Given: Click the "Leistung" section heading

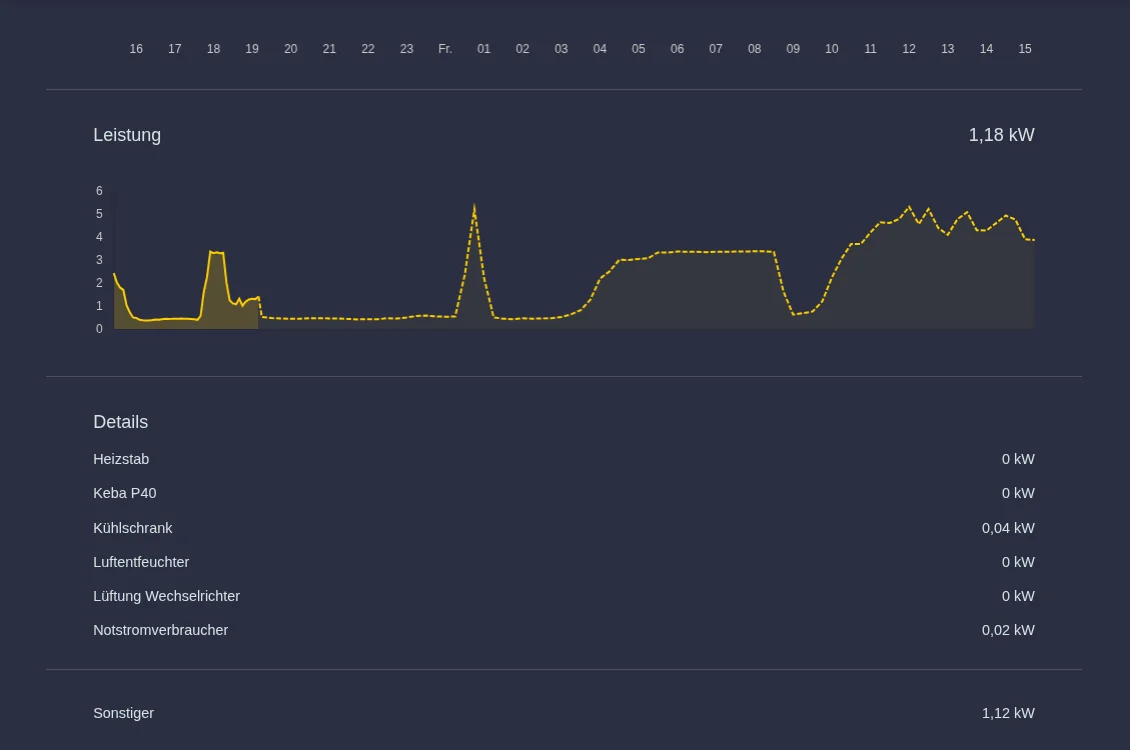Looking at the screenshot, I should pyautogui.click(x=127, y=135).
